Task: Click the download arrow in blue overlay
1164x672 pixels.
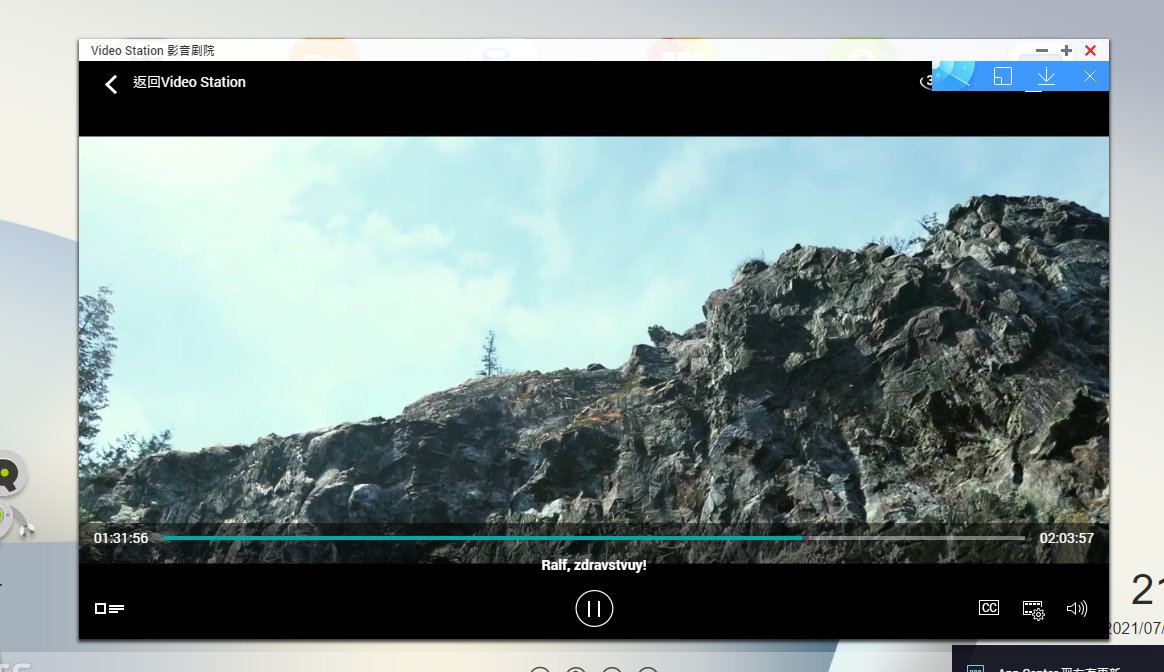Action: 1046,76
